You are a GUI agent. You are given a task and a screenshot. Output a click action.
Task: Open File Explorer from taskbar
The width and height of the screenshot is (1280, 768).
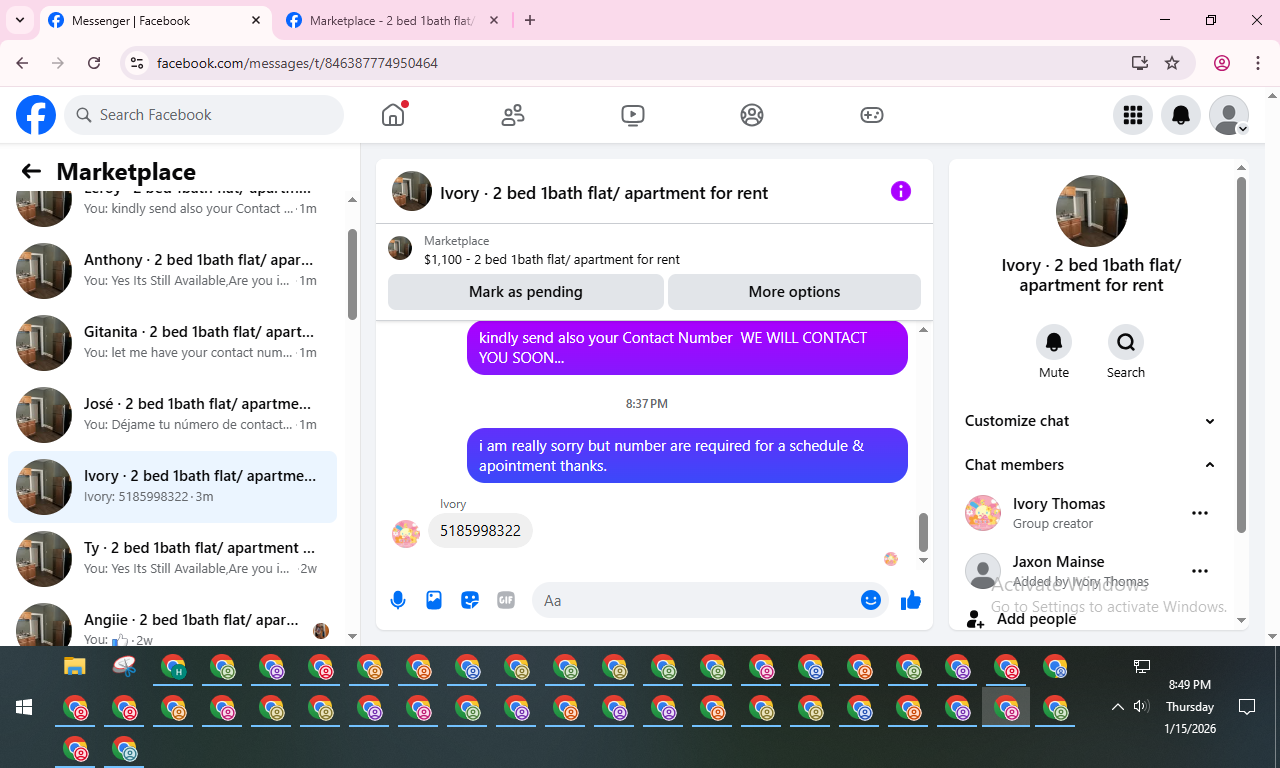click(x=75, y=666)
